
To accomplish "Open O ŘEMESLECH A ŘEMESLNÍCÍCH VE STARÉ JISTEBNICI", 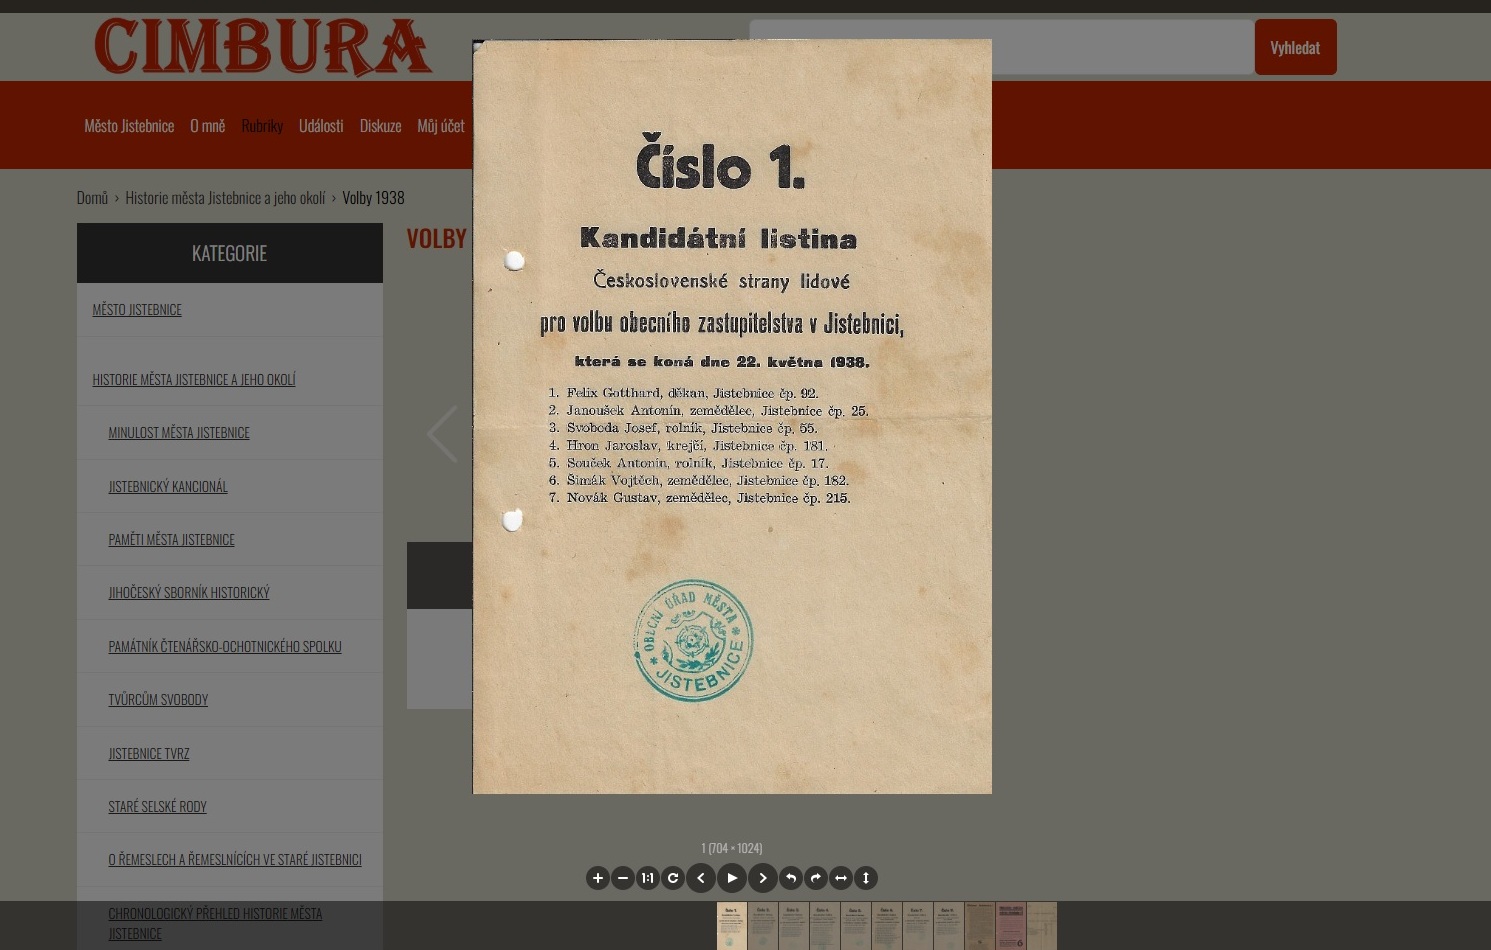I will coord(235,860).
